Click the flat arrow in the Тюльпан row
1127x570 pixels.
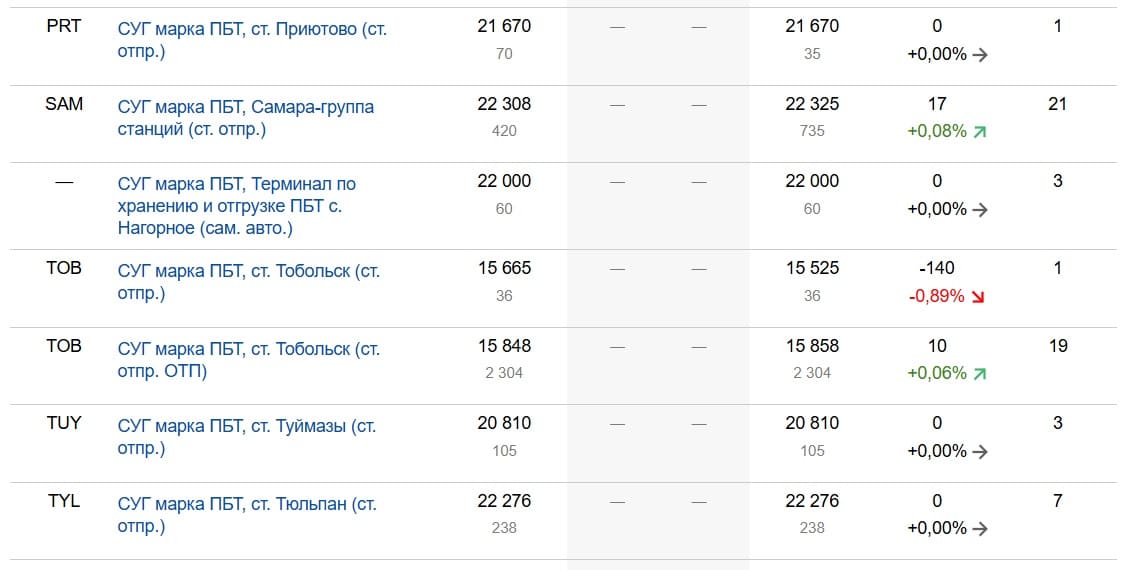980,528
